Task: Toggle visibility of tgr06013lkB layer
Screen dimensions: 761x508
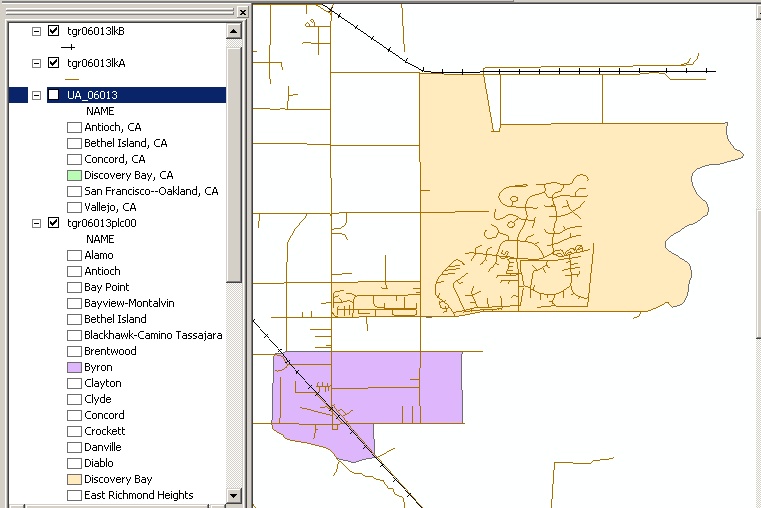Action: [53, 31]
